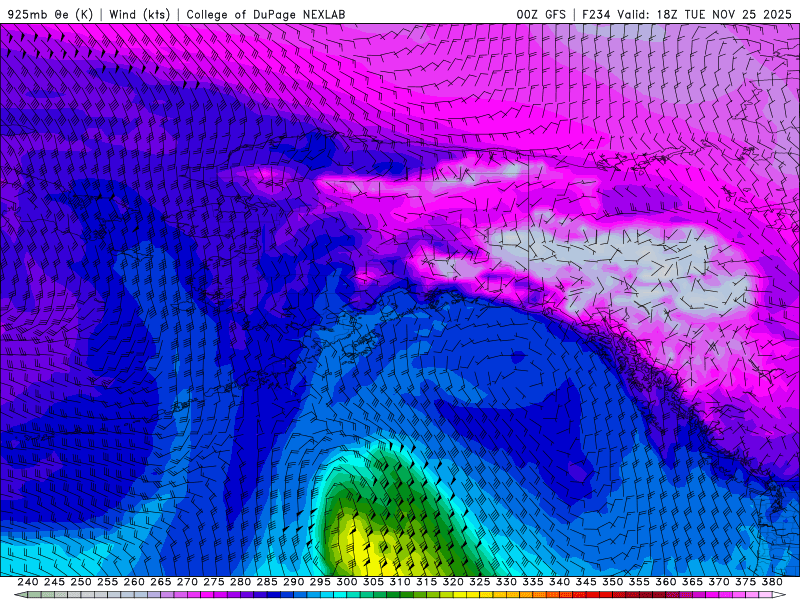Click the 355 value on the color scale

(x=639, y=582)
